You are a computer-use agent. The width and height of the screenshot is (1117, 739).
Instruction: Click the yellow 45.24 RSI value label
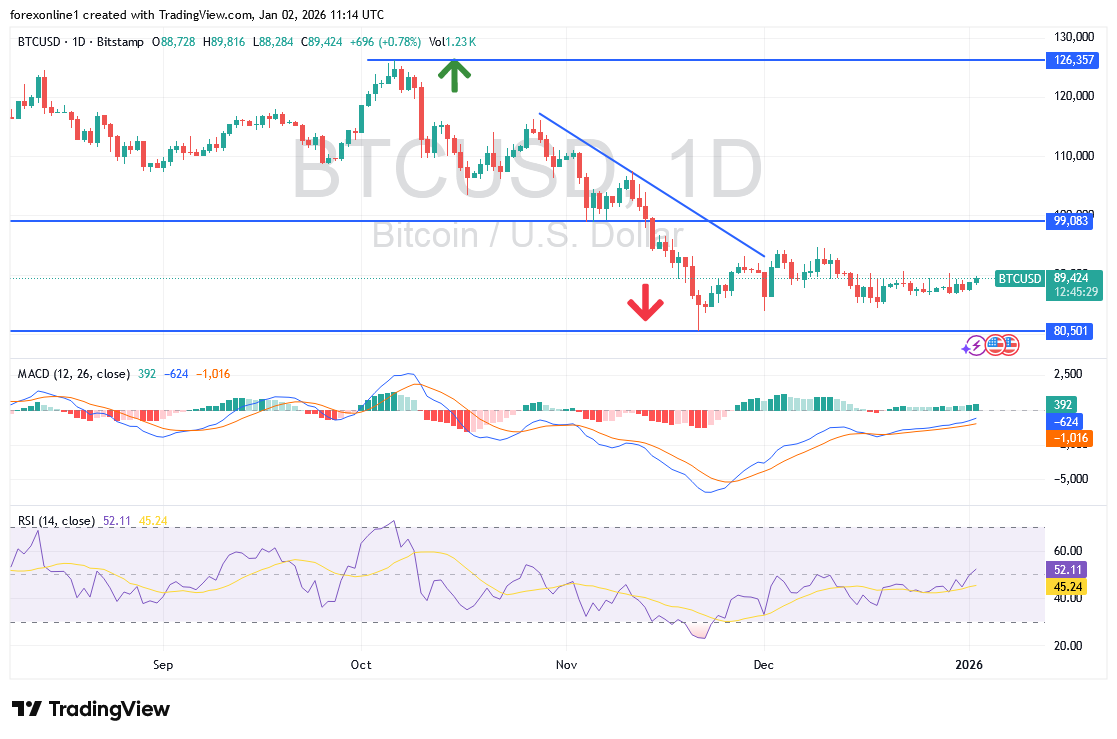tap(1066, 587)
